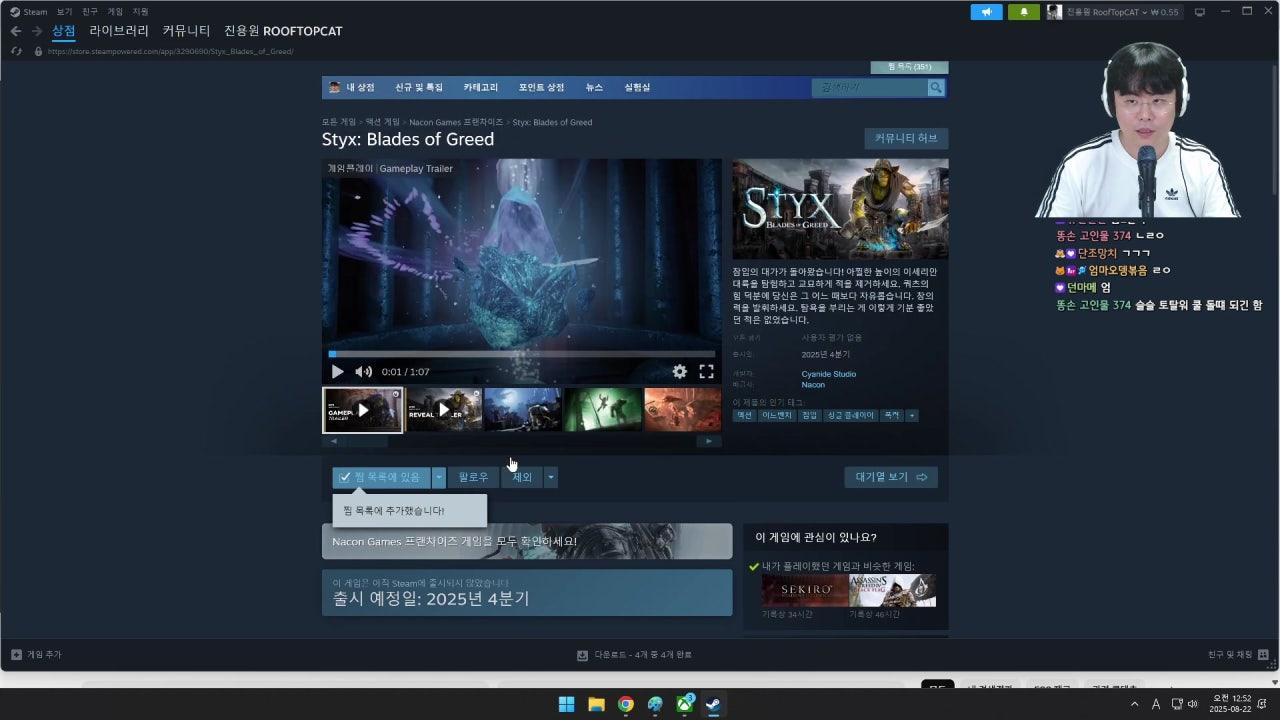Image resolution: width=1280 pixels, height=720 pixels.
Task: Open the Nacon publisher link
Action: (x=813, y=385)
